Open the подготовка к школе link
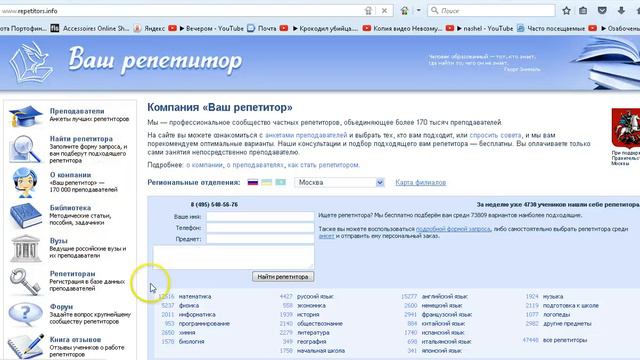Image resolution: width=640 pixels, height=360 pixels. (570, 305)
